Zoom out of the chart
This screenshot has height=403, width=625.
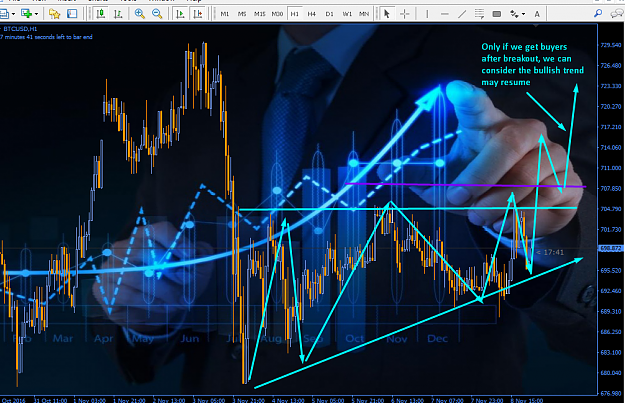pos(157,14)
